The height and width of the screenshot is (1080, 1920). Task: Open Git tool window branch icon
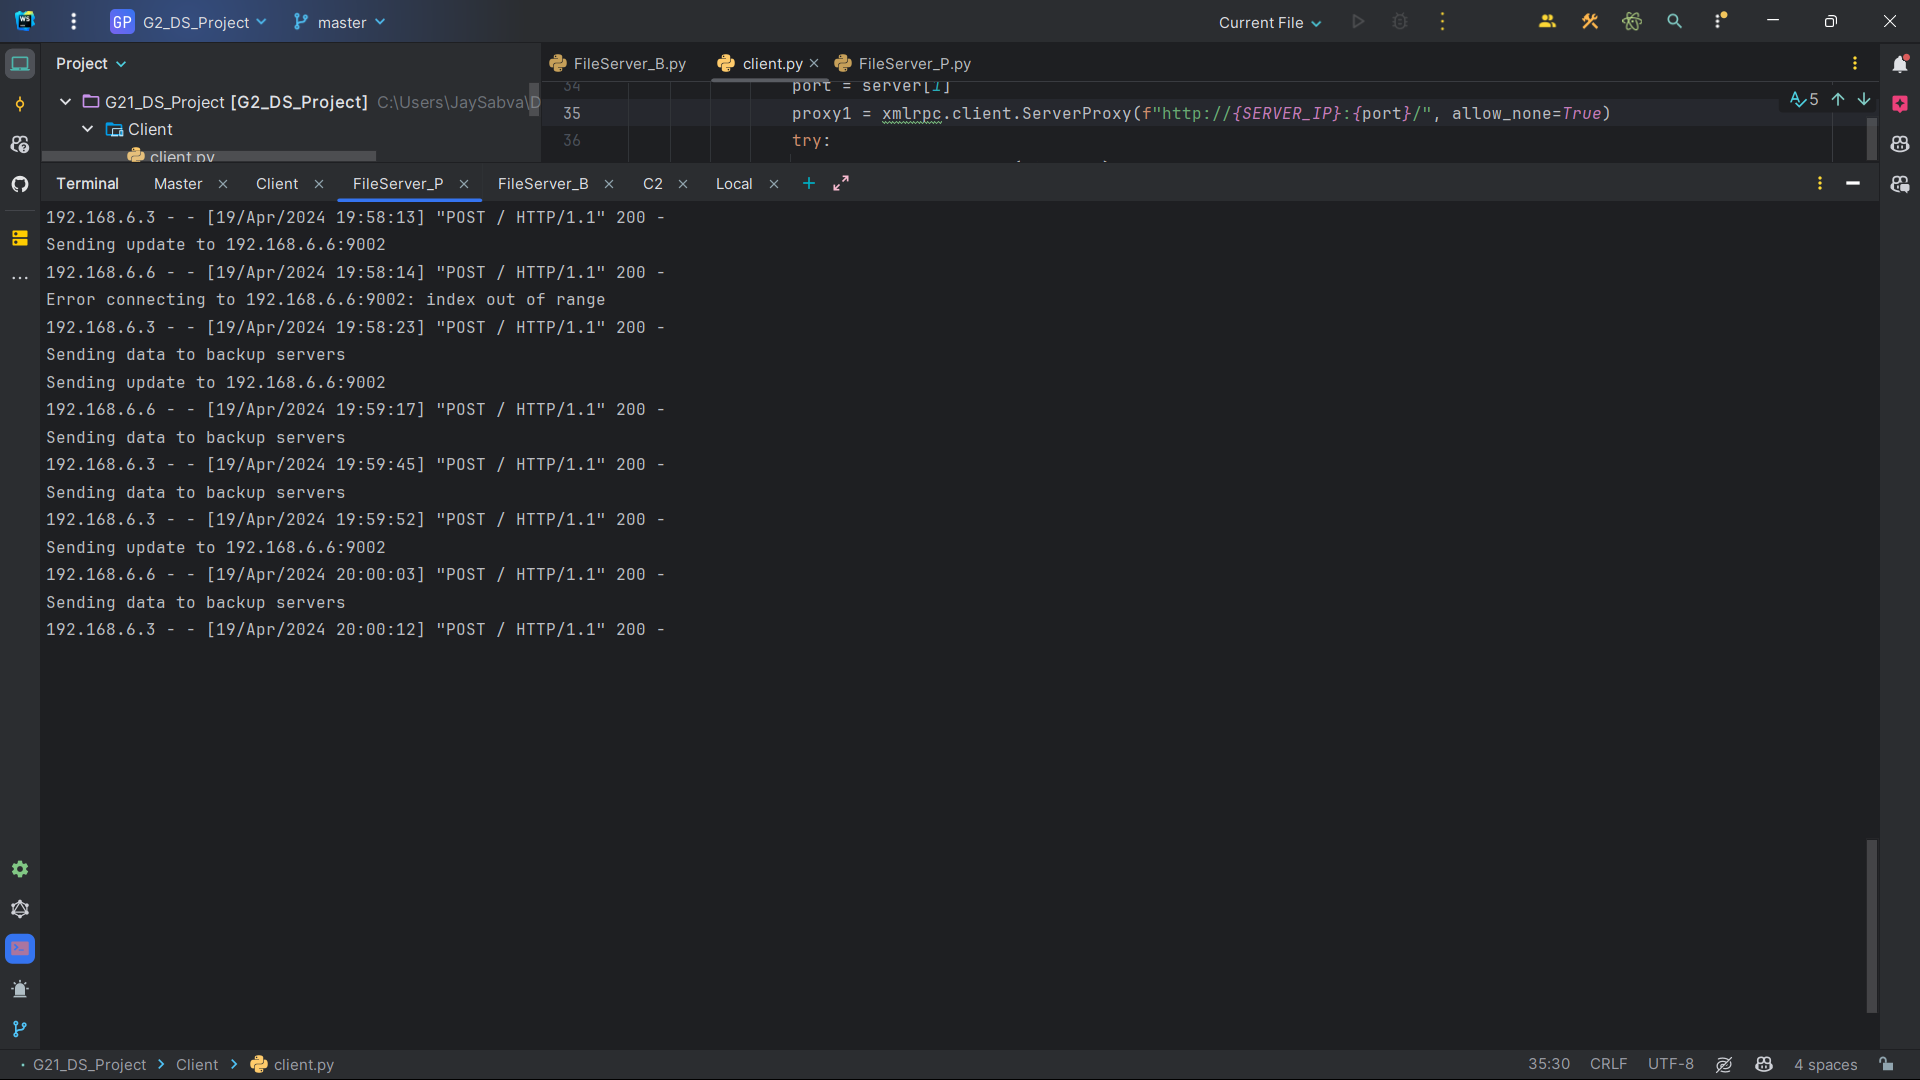click(x=20, y=1029)
